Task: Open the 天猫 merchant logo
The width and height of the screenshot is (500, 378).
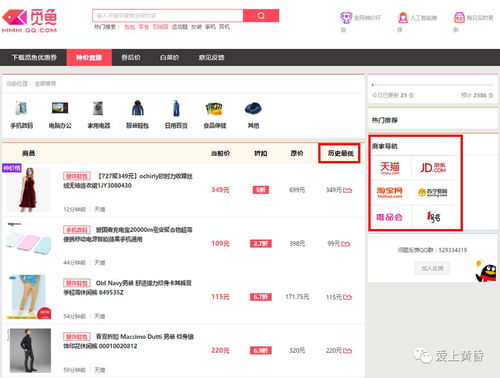Action: [x=390, y=168]
